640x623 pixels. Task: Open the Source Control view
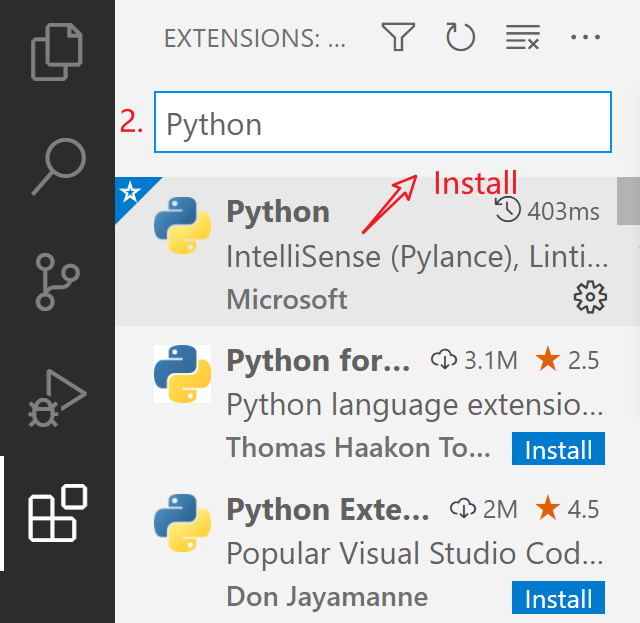click(x=57, y=282)
